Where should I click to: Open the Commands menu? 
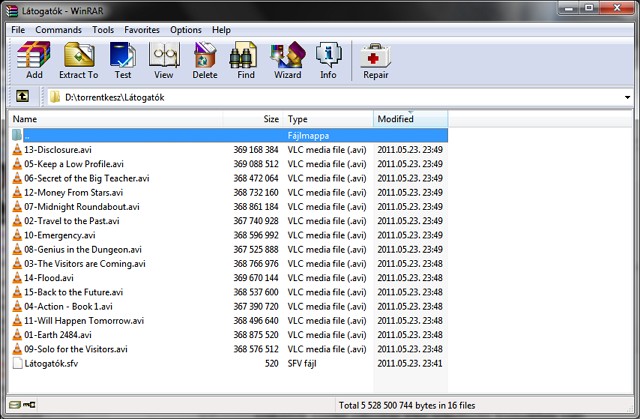58,30
